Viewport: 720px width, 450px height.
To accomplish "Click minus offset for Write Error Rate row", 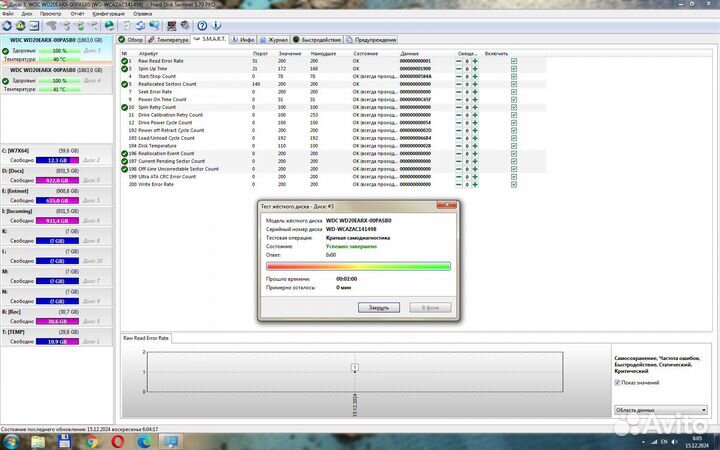I will coord(459,185).
